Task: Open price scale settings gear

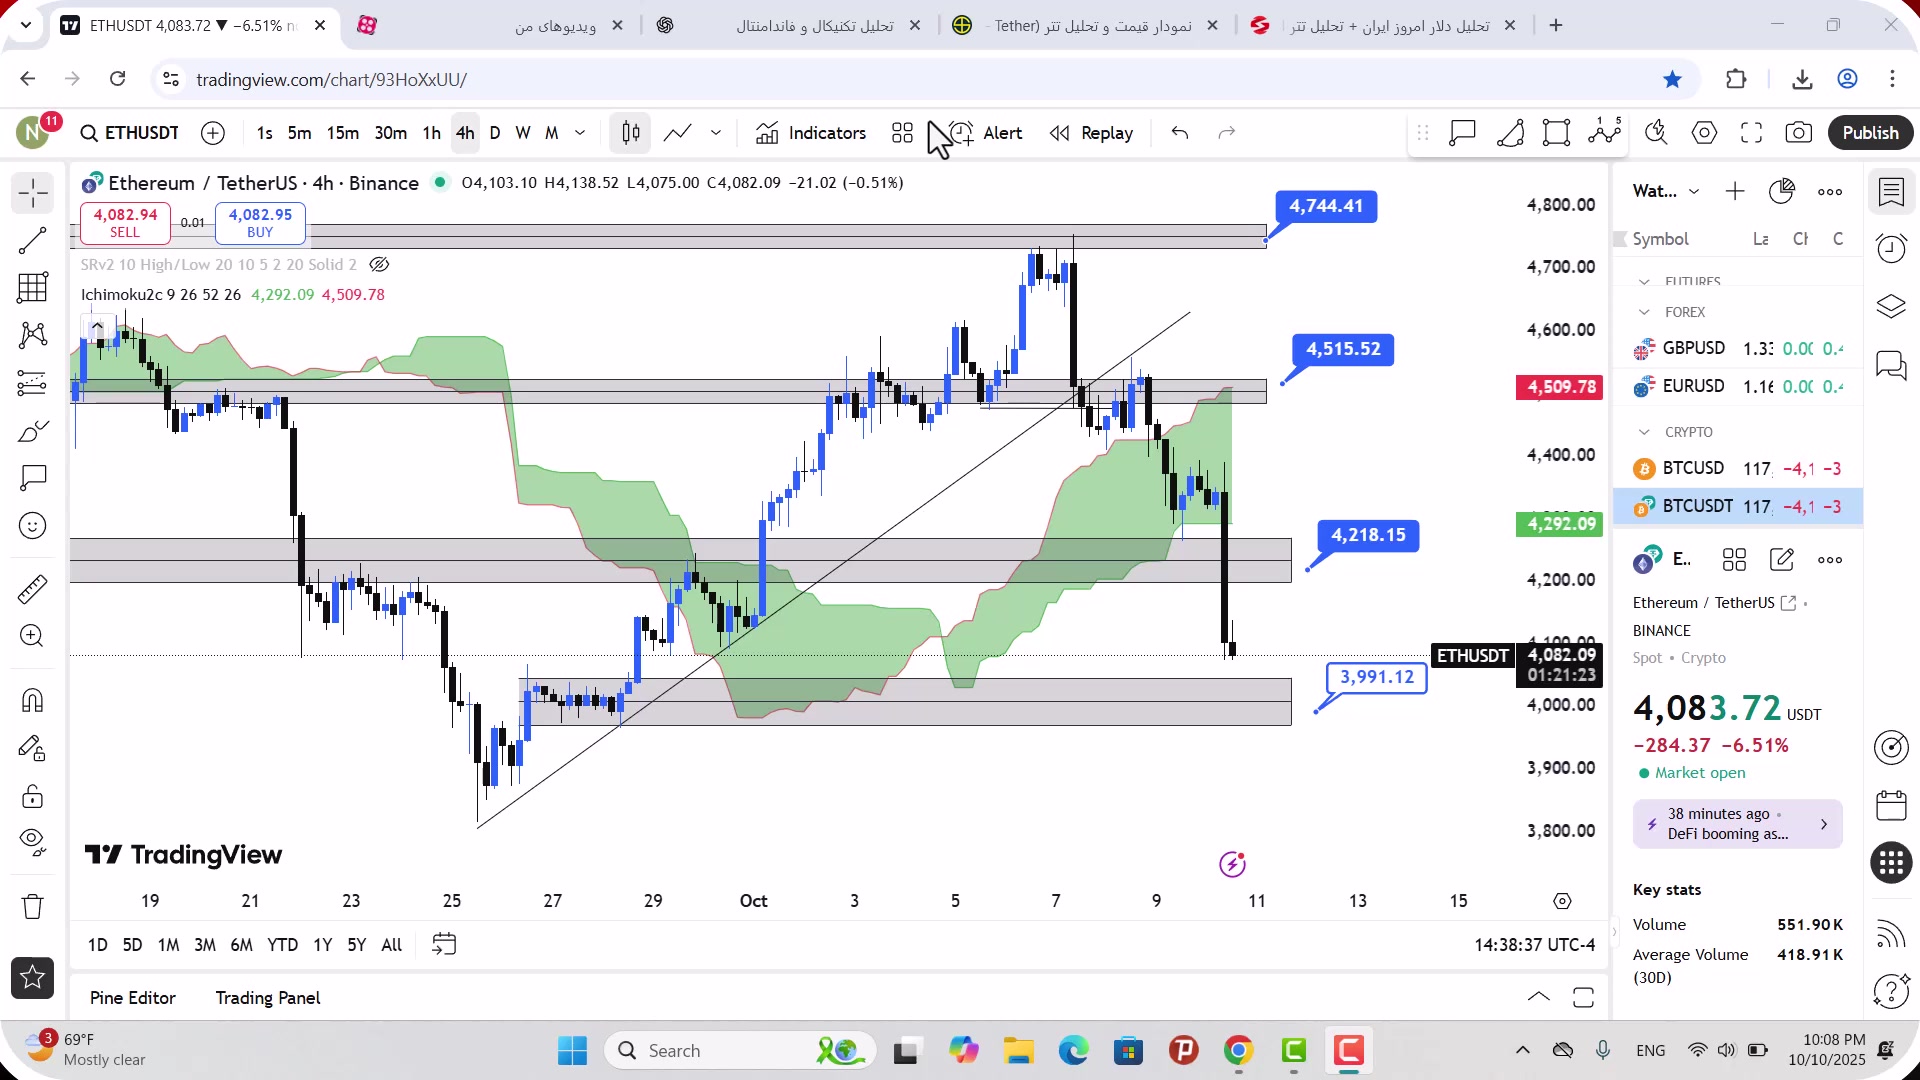Action: tap(1562, 901)
